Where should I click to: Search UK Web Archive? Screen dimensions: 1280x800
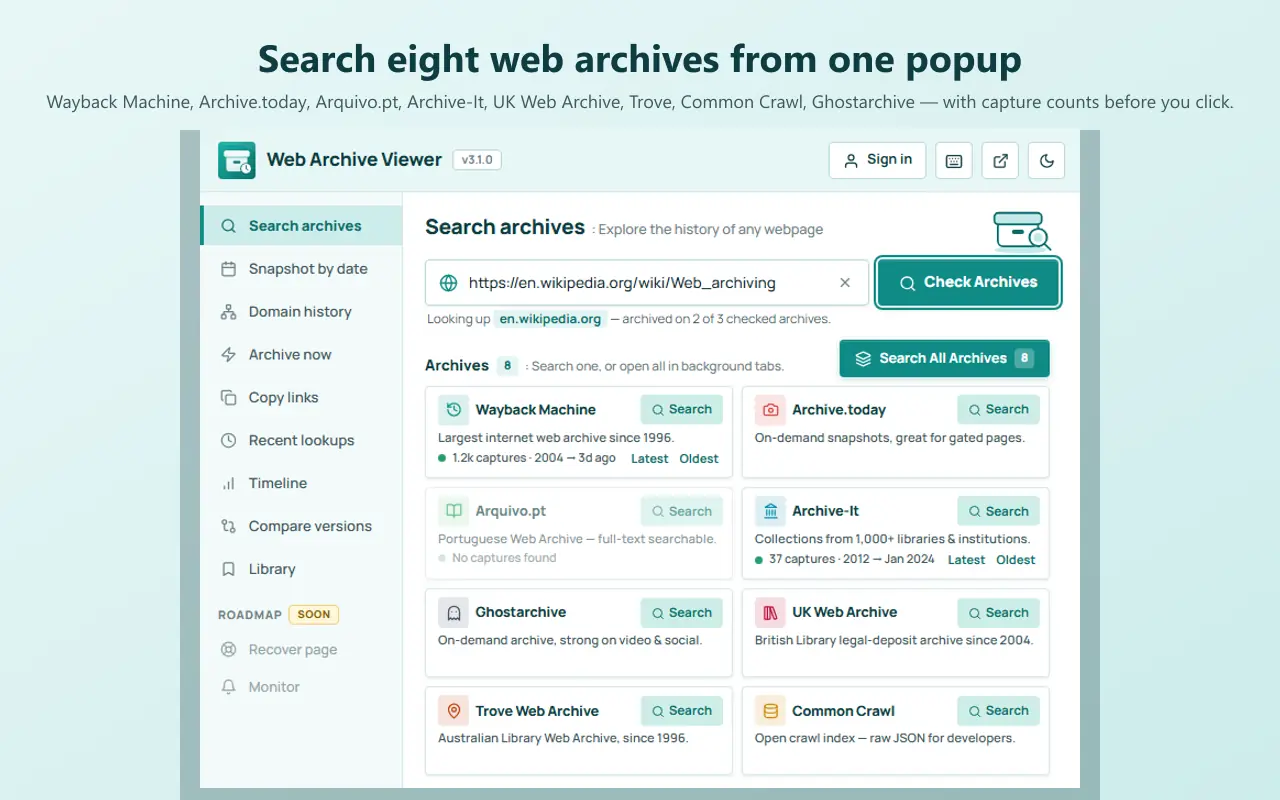click(x=998, y=613)
